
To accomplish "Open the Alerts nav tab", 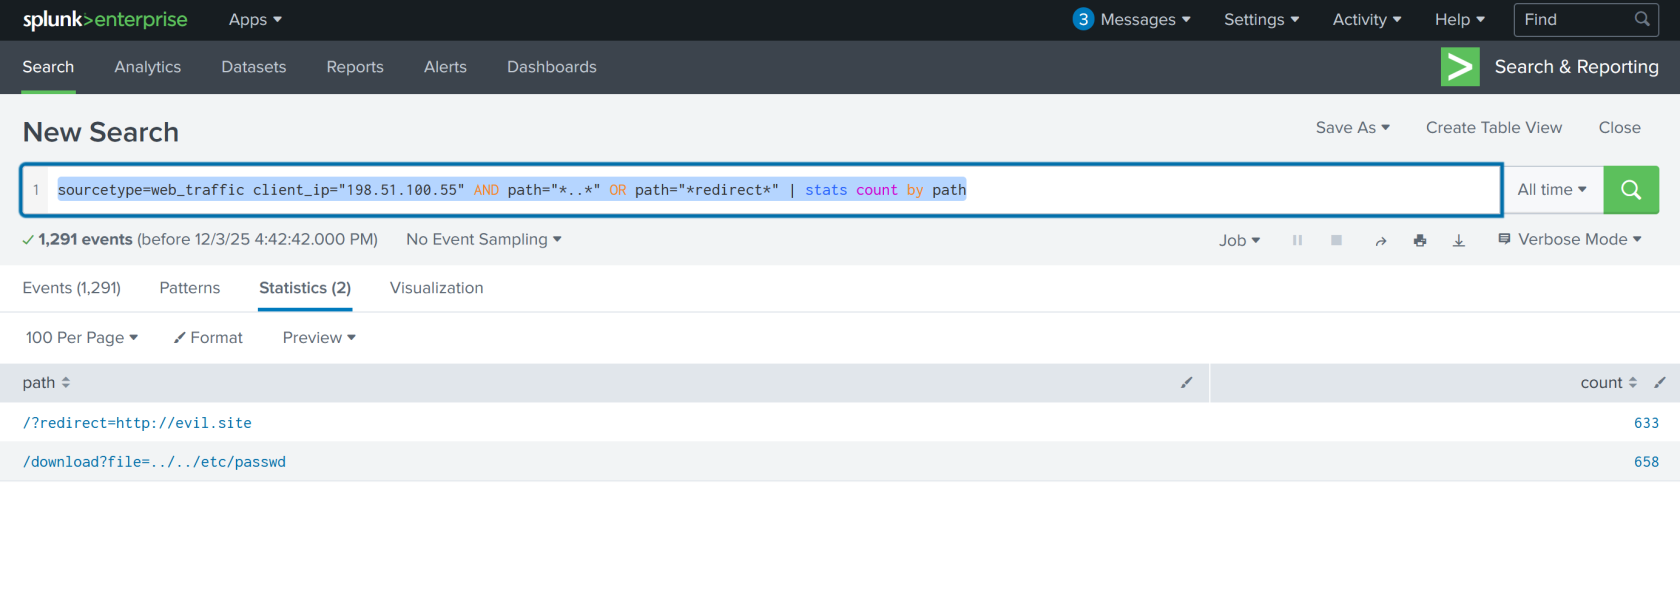I will click(445, 67).
